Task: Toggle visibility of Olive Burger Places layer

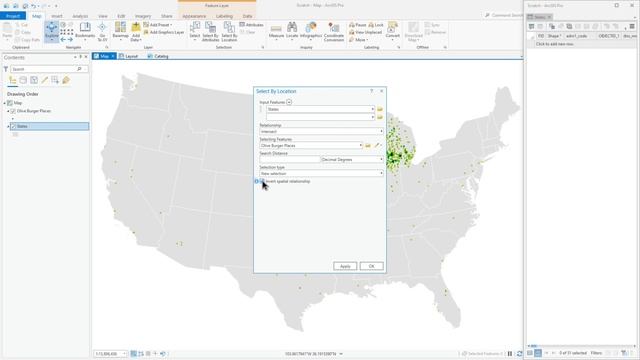Action: click(x=13, y=111)
